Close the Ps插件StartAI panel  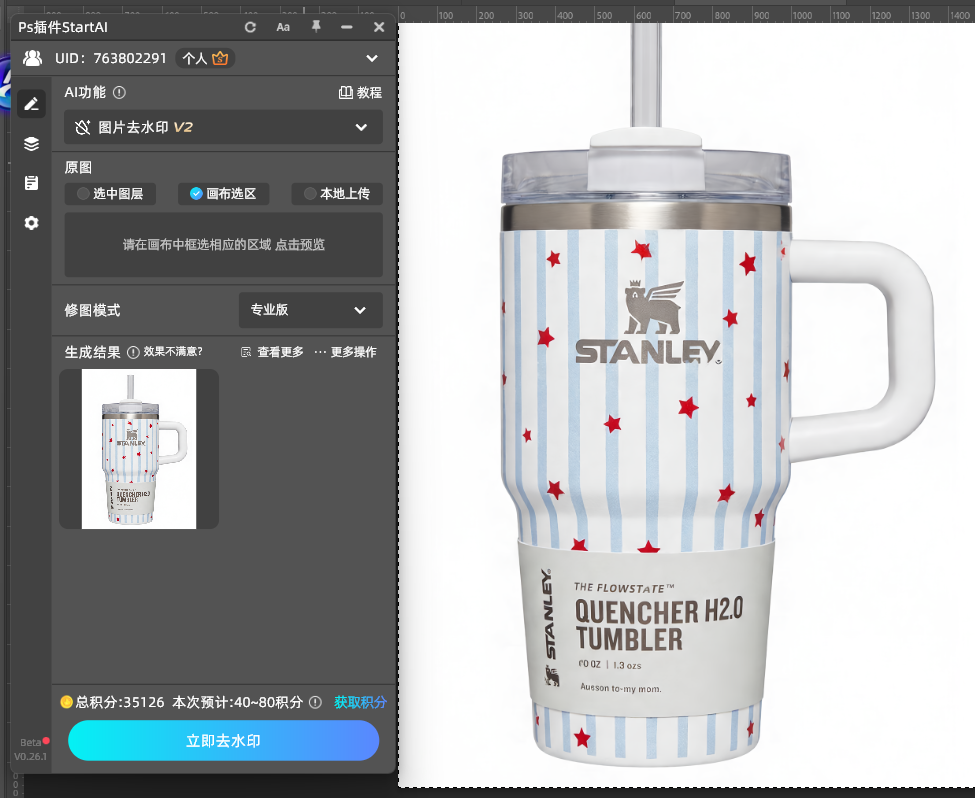pyautogui.click(x=379, y=27)
